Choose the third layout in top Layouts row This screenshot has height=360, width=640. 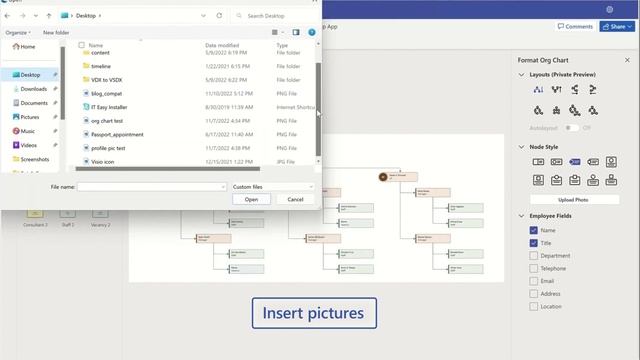[575, 89]
